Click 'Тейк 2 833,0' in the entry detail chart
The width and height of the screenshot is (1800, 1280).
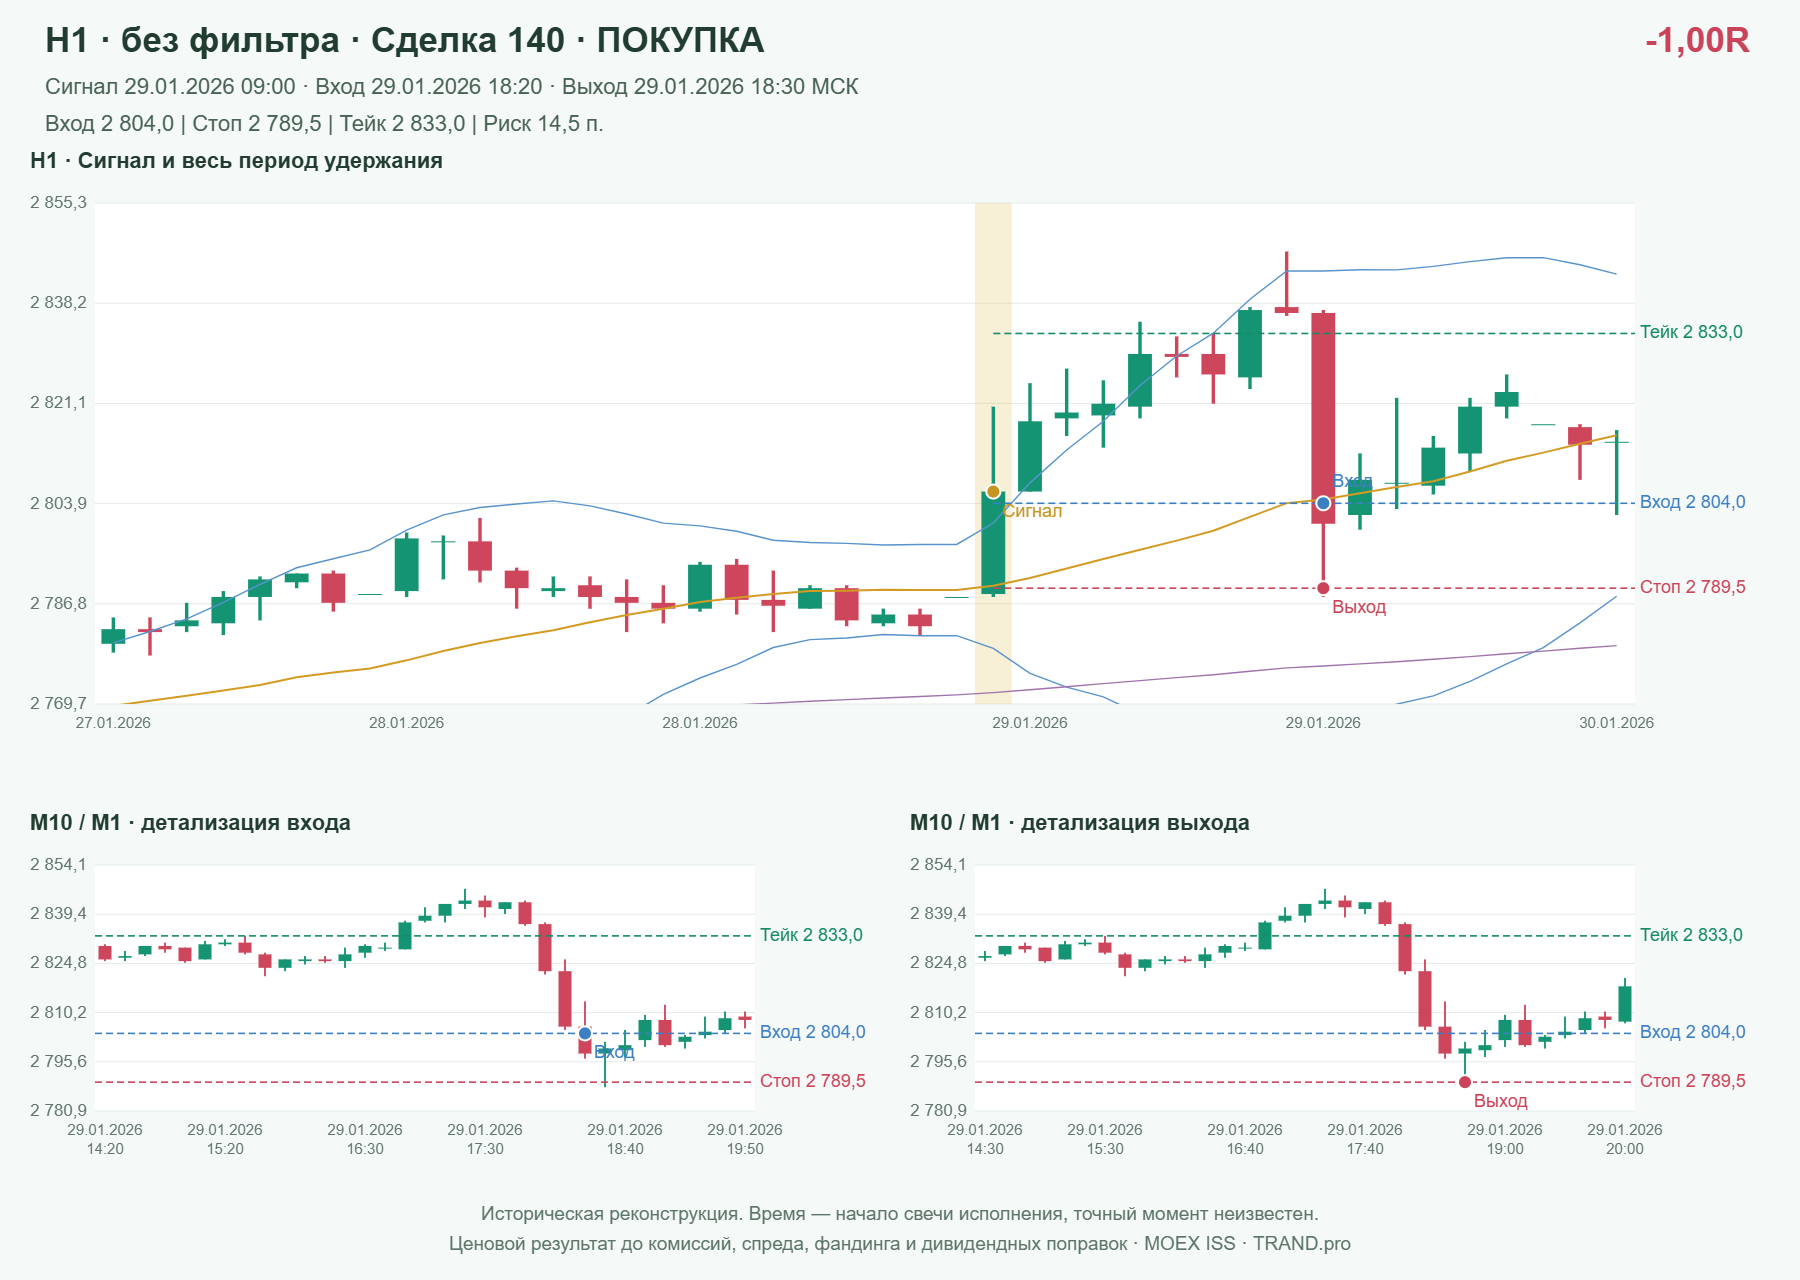point(811,935)
